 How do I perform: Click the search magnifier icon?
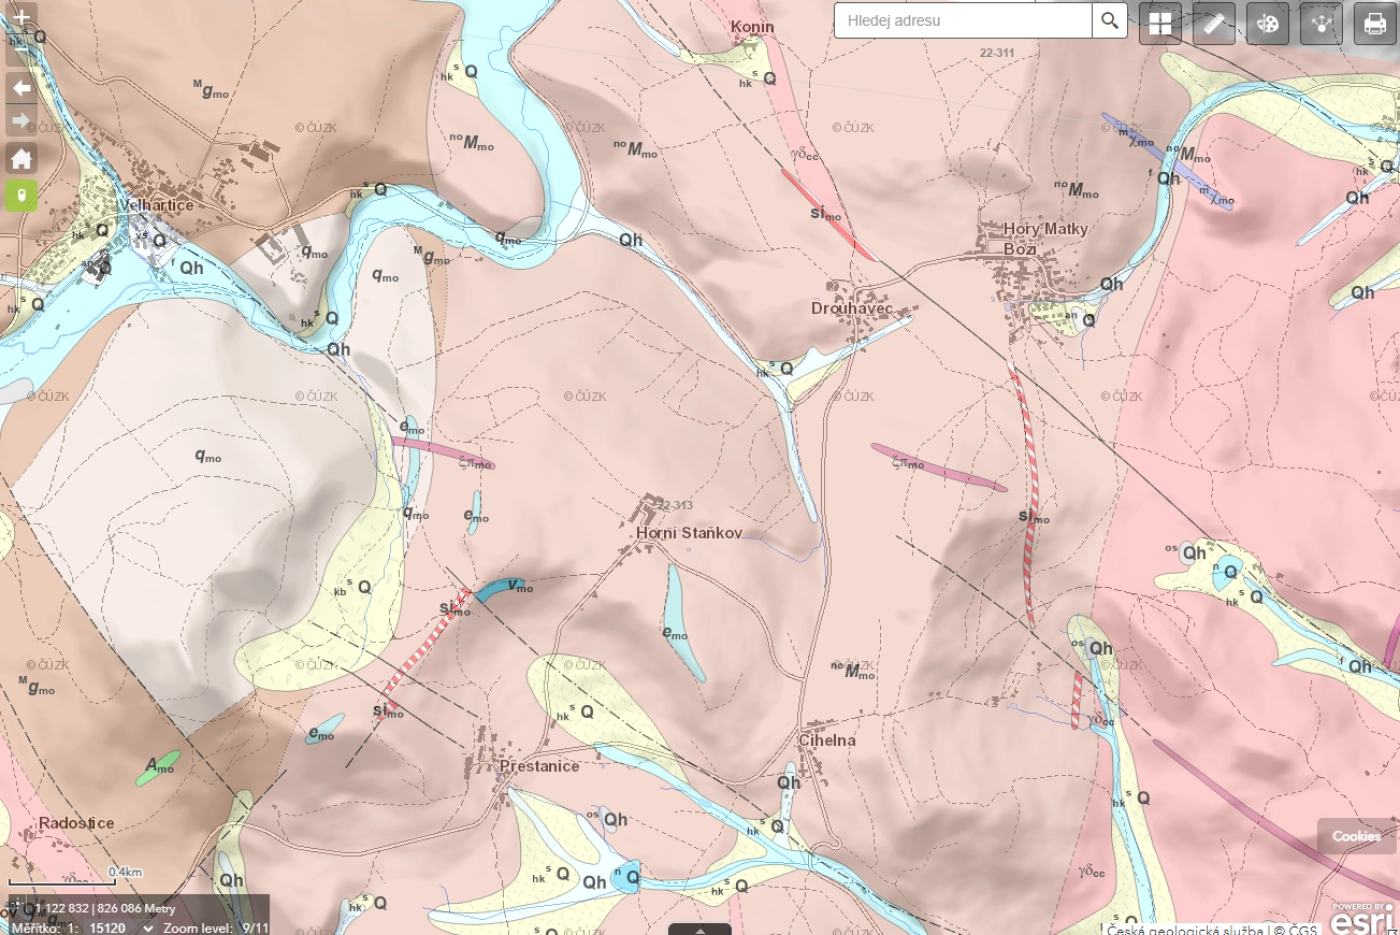point(1109,21)
